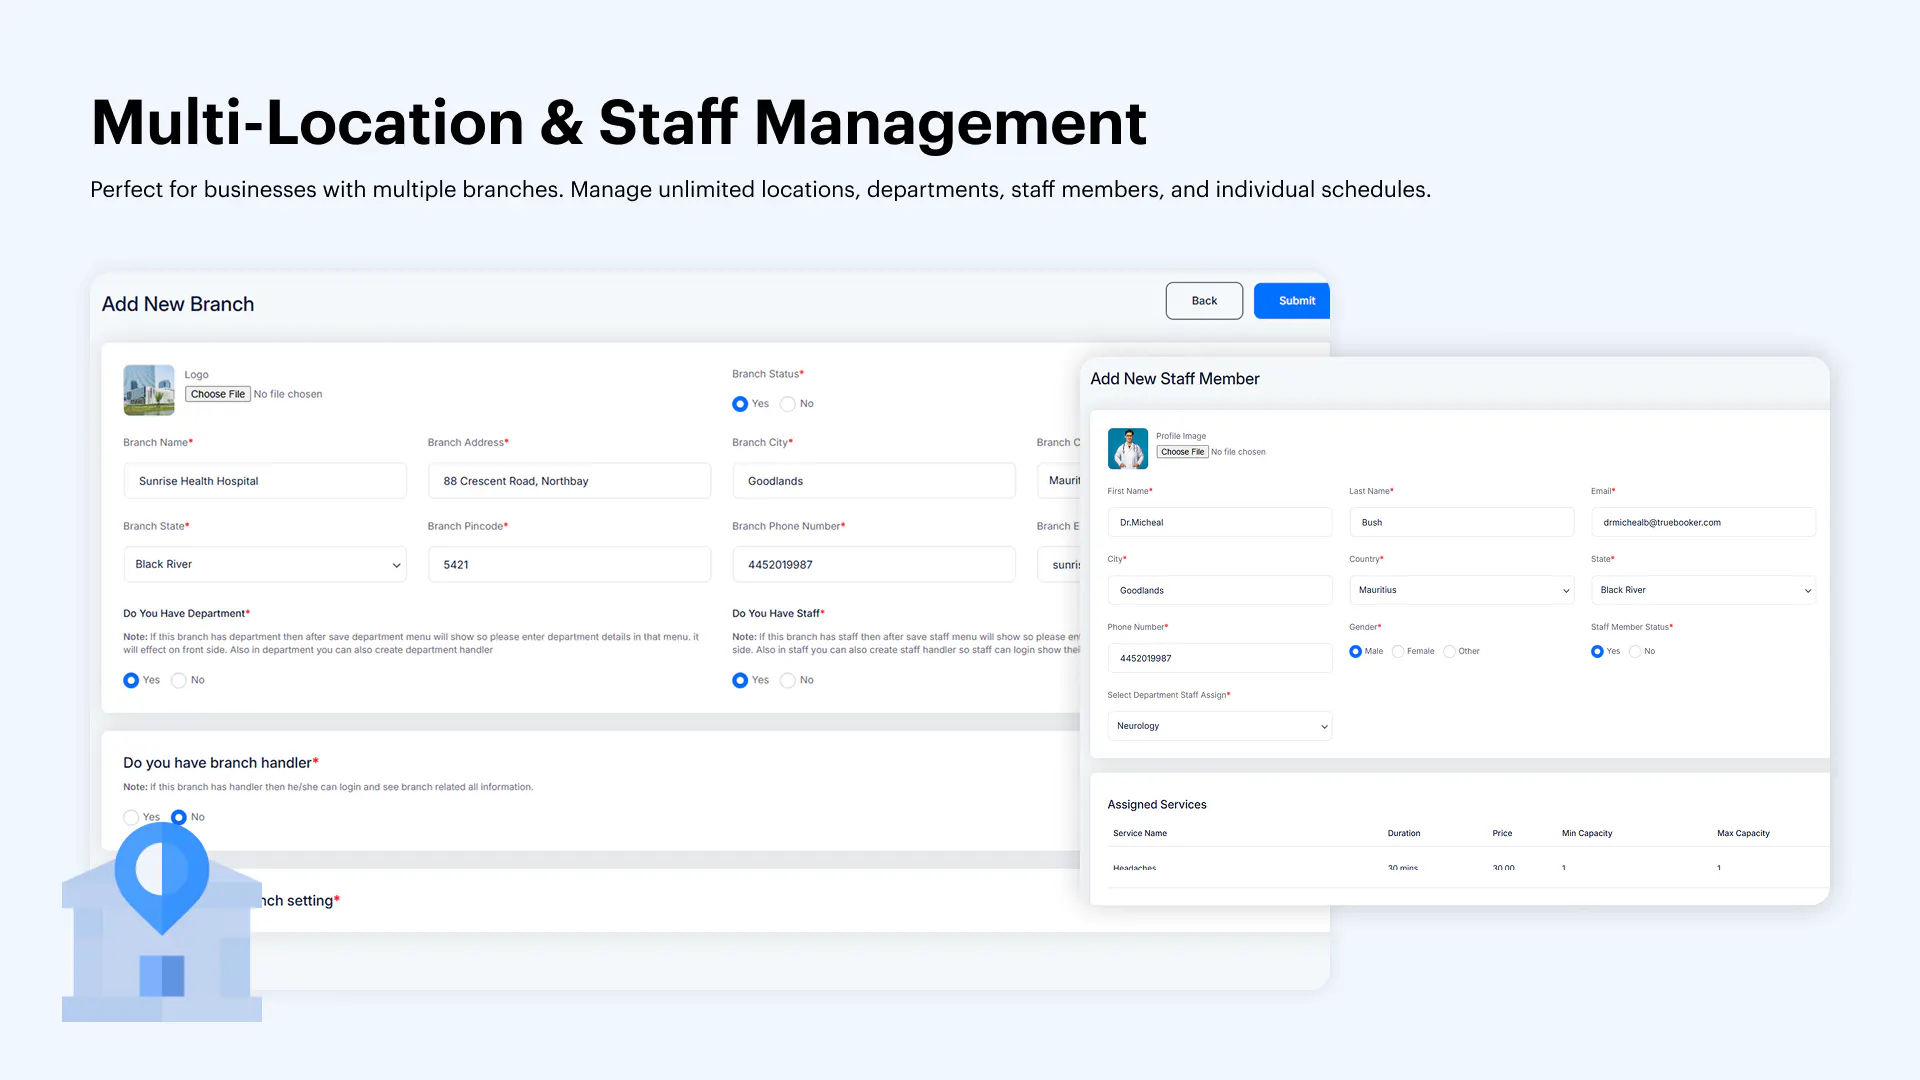Edit the Branch Pincode field
Screen dimensions: 1920x1080
click(569, 564)
